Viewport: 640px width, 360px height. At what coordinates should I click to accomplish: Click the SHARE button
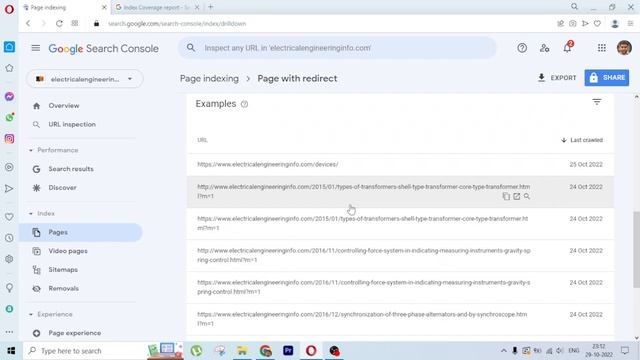click(x=607, y=78)
